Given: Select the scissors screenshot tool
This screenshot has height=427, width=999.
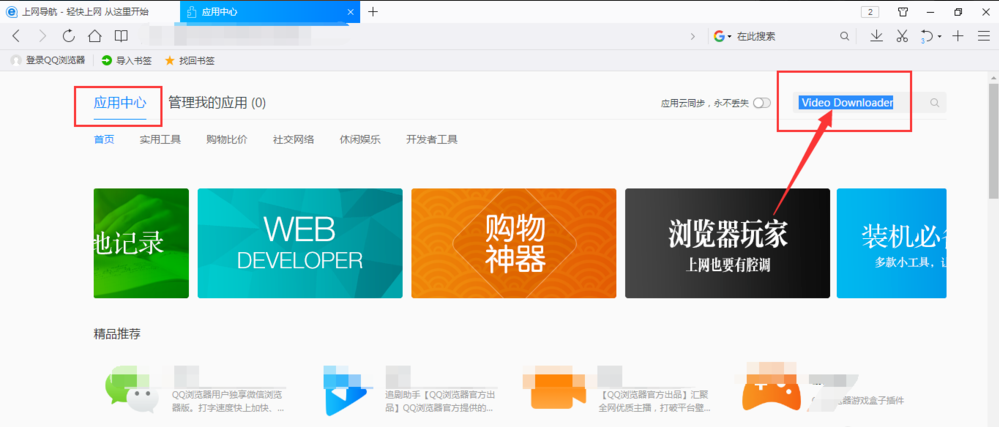Looking at the screenshot, I should [902, 36].
